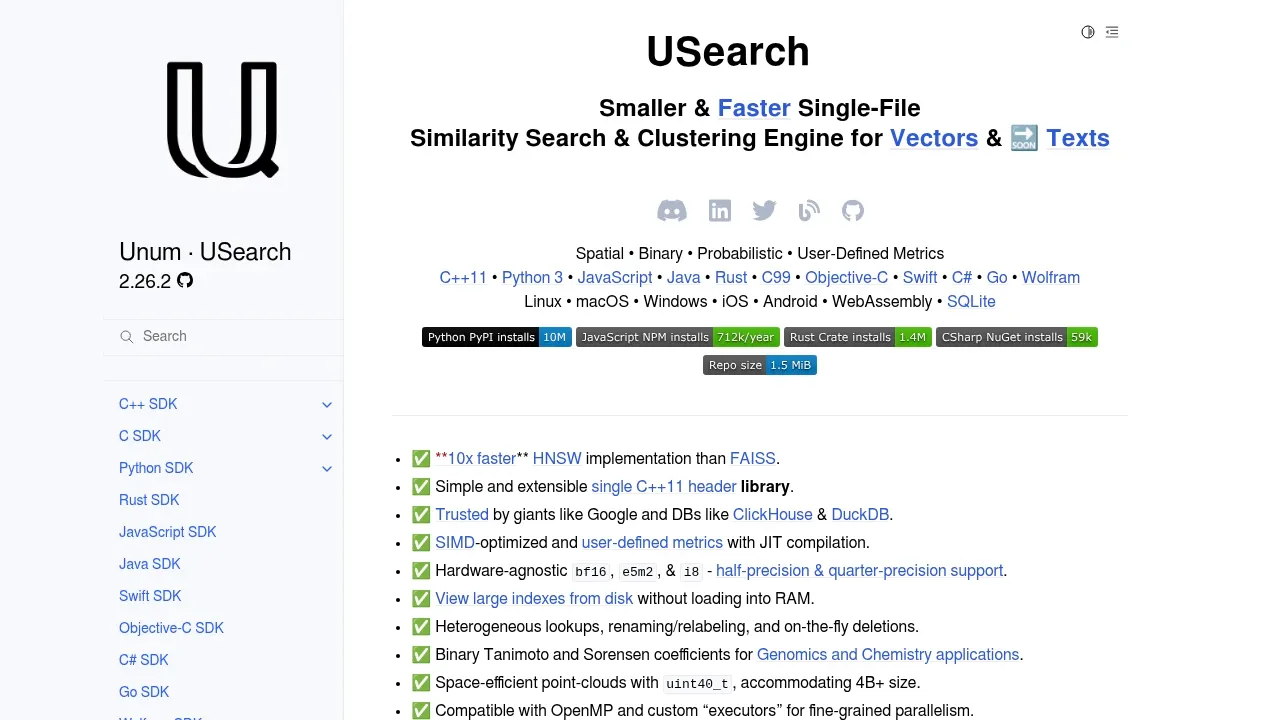Open the LinkedIn icon link
Image resolution: width=1280 pixels, height=720 pixels.
(720, 210)
